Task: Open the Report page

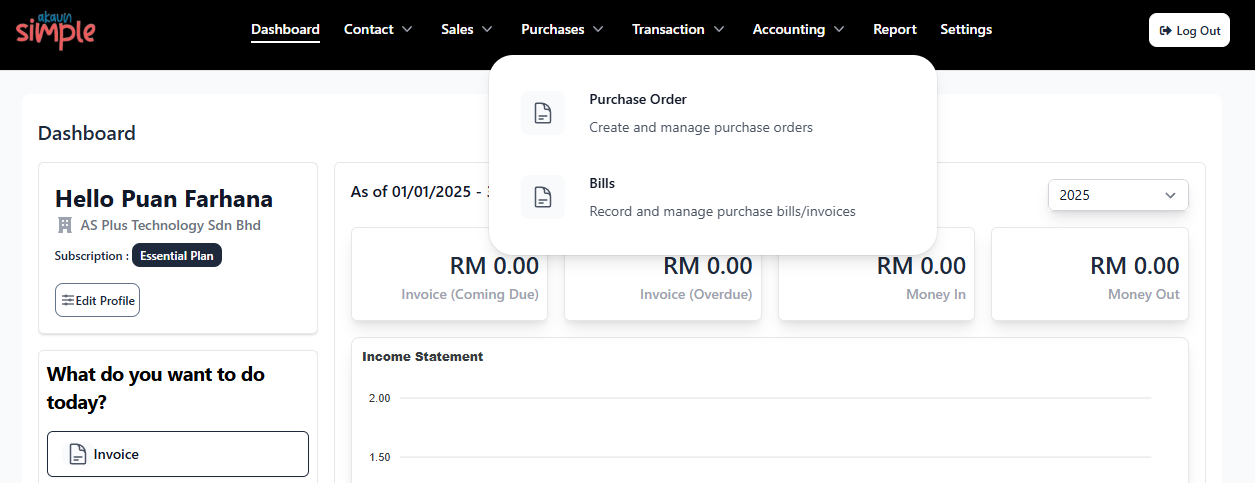Action: point(894,29)
